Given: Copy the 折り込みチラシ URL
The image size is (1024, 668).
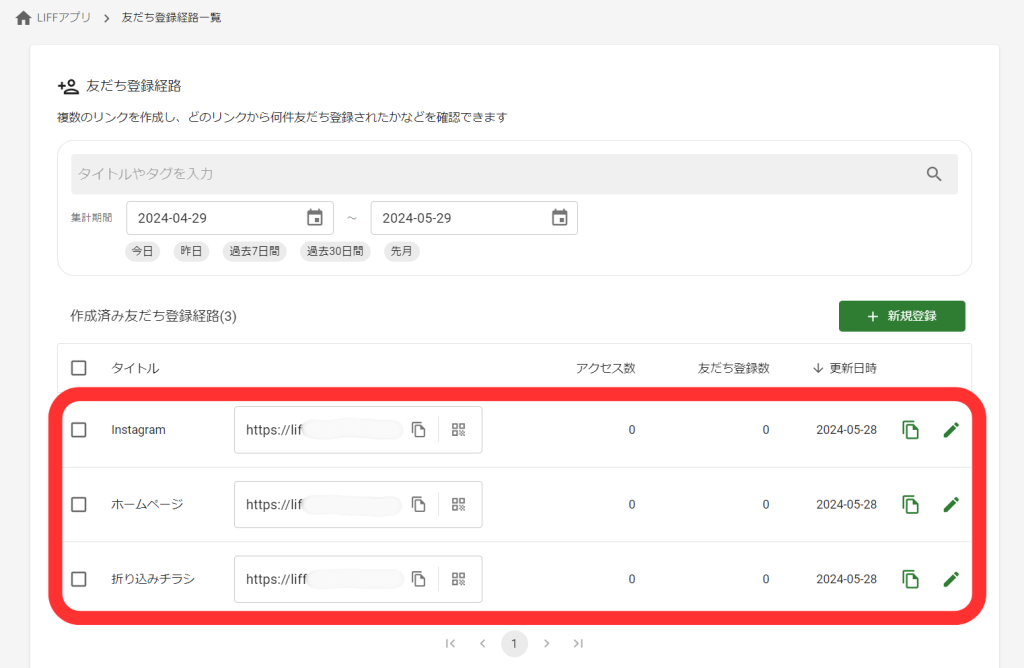Looking at the screenshot, I should coord(418,579).
